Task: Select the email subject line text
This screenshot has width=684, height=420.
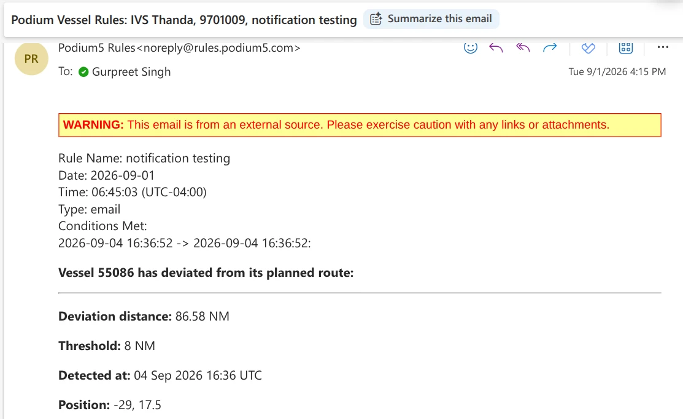Action: 184,20
